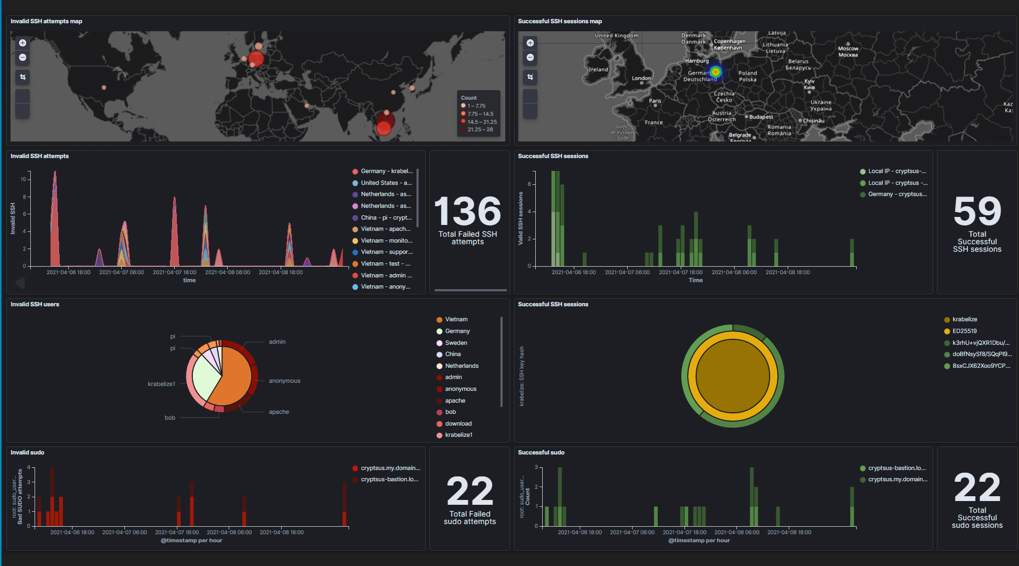Select 'cryptsus-bastion' in Successful sudo legend
Viewport: 1019px width, 566px height.
896,468
